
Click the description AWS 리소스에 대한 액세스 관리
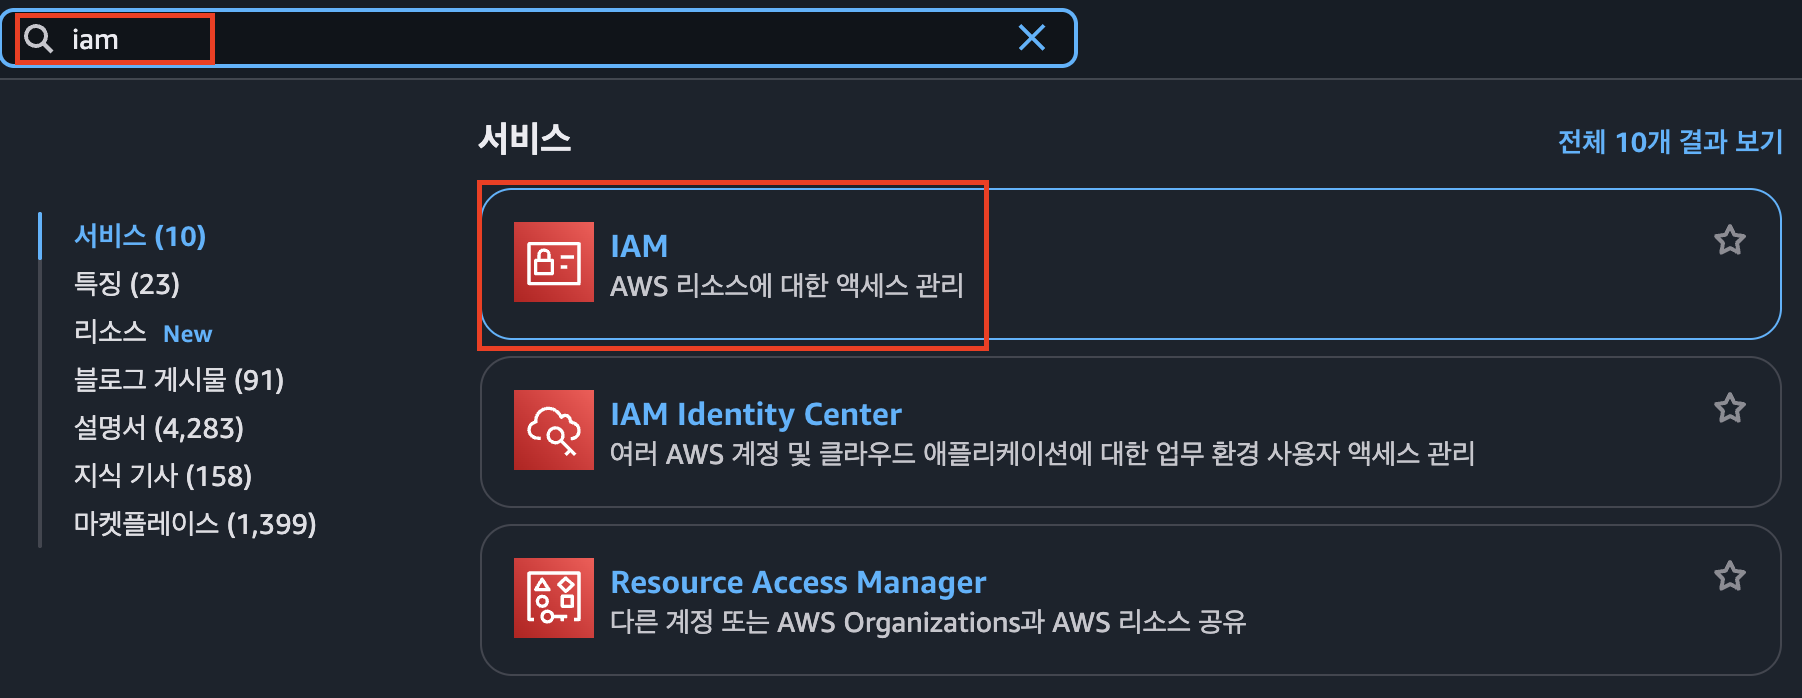coord(787,286)
